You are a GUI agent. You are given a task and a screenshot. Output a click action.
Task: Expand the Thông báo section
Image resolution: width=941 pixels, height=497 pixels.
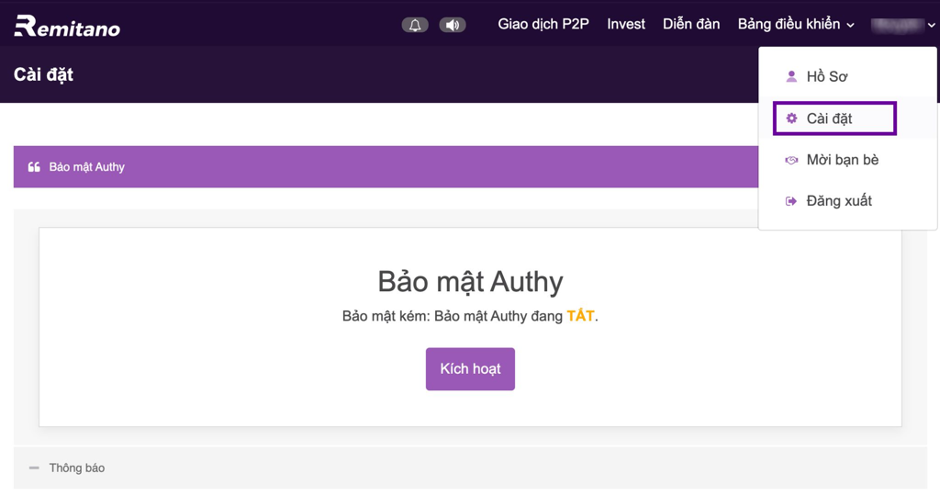pyautogui.click(x=77, y=468)
